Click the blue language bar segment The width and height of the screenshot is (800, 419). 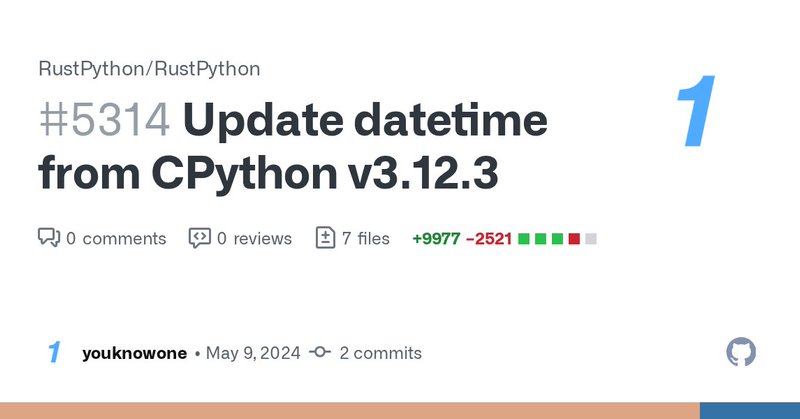pos(750,410)
